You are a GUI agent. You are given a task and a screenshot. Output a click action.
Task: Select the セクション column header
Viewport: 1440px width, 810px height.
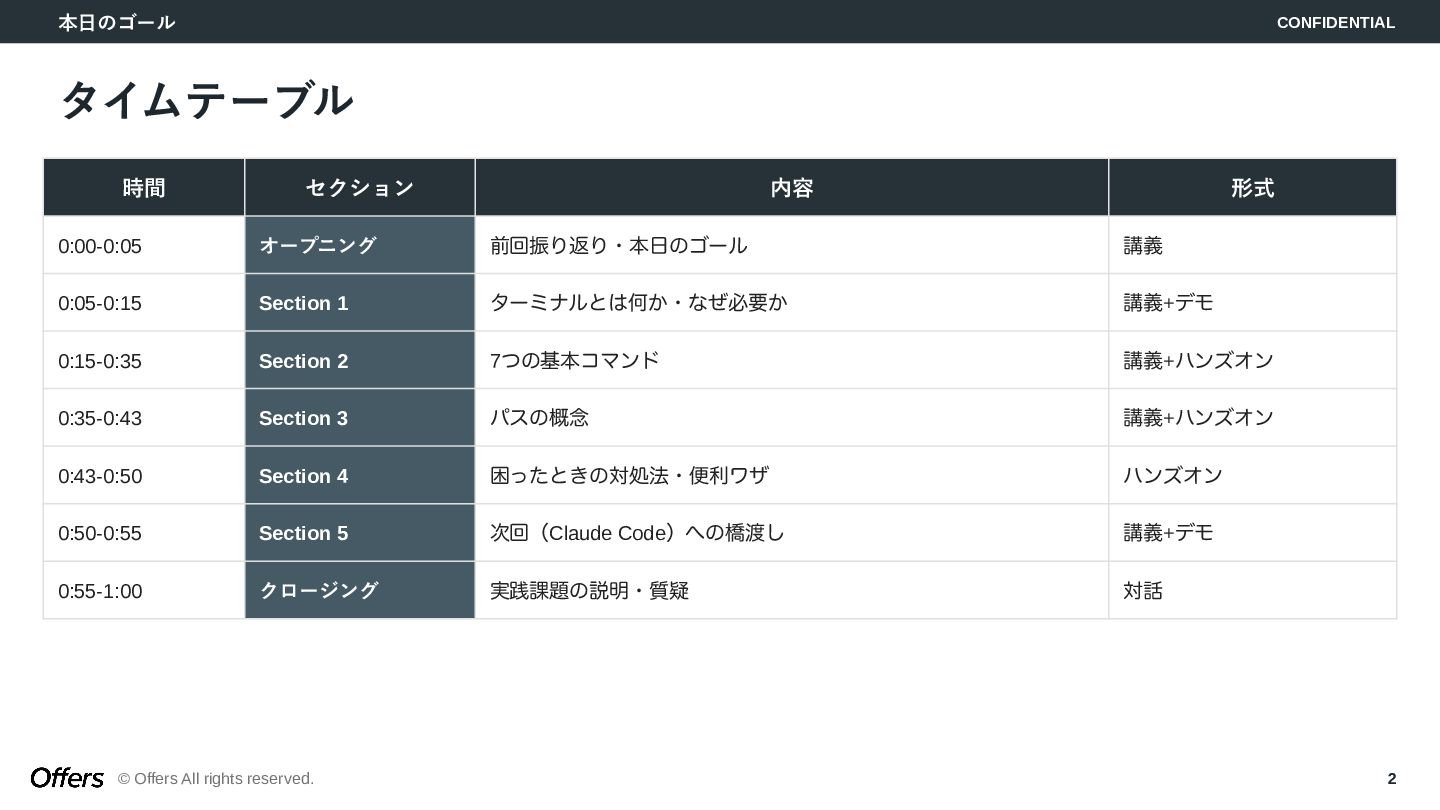360,188
